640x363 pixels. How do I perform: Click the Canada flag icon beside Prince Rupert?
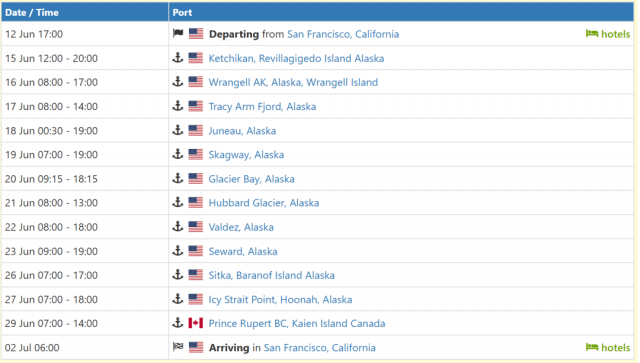(196, 323)
